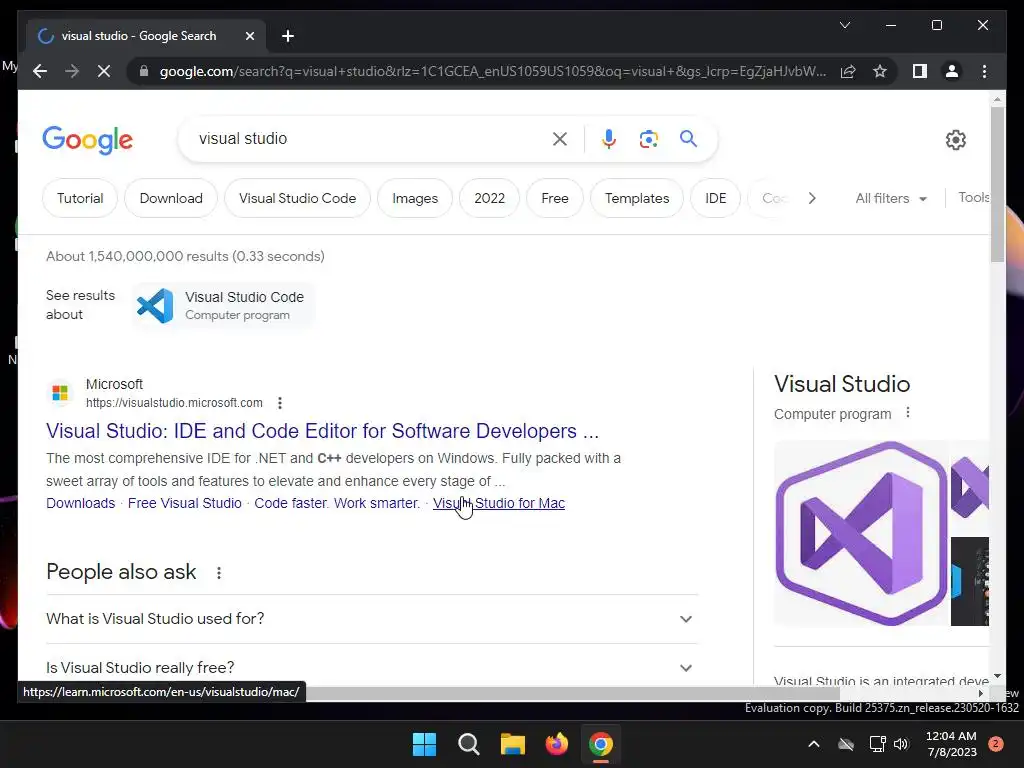Image resolution: width=1024 pixels, height=768 pixels.
Task: Click Chrome icon in taskbar
Action: 601,744
